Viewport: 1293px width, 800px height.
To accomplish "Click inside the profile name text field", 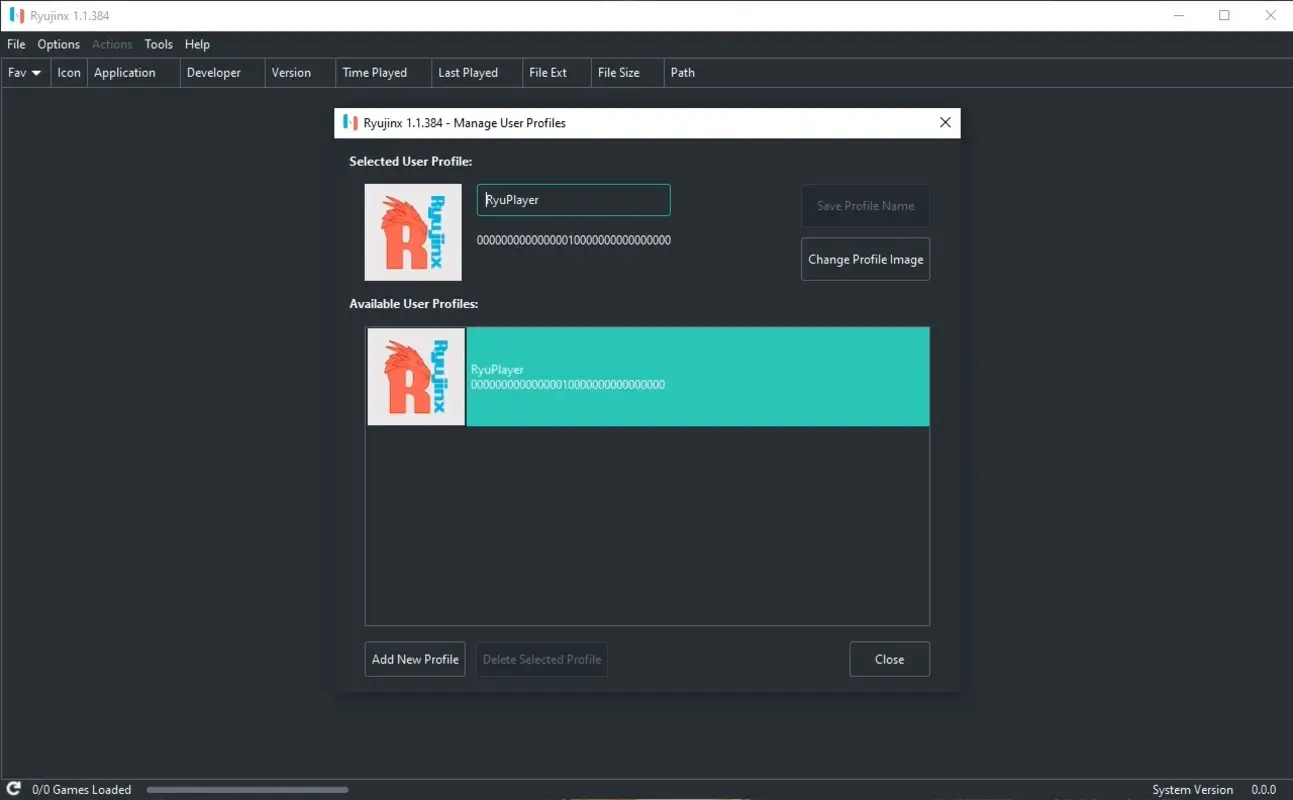I will [x=573, y=199].
